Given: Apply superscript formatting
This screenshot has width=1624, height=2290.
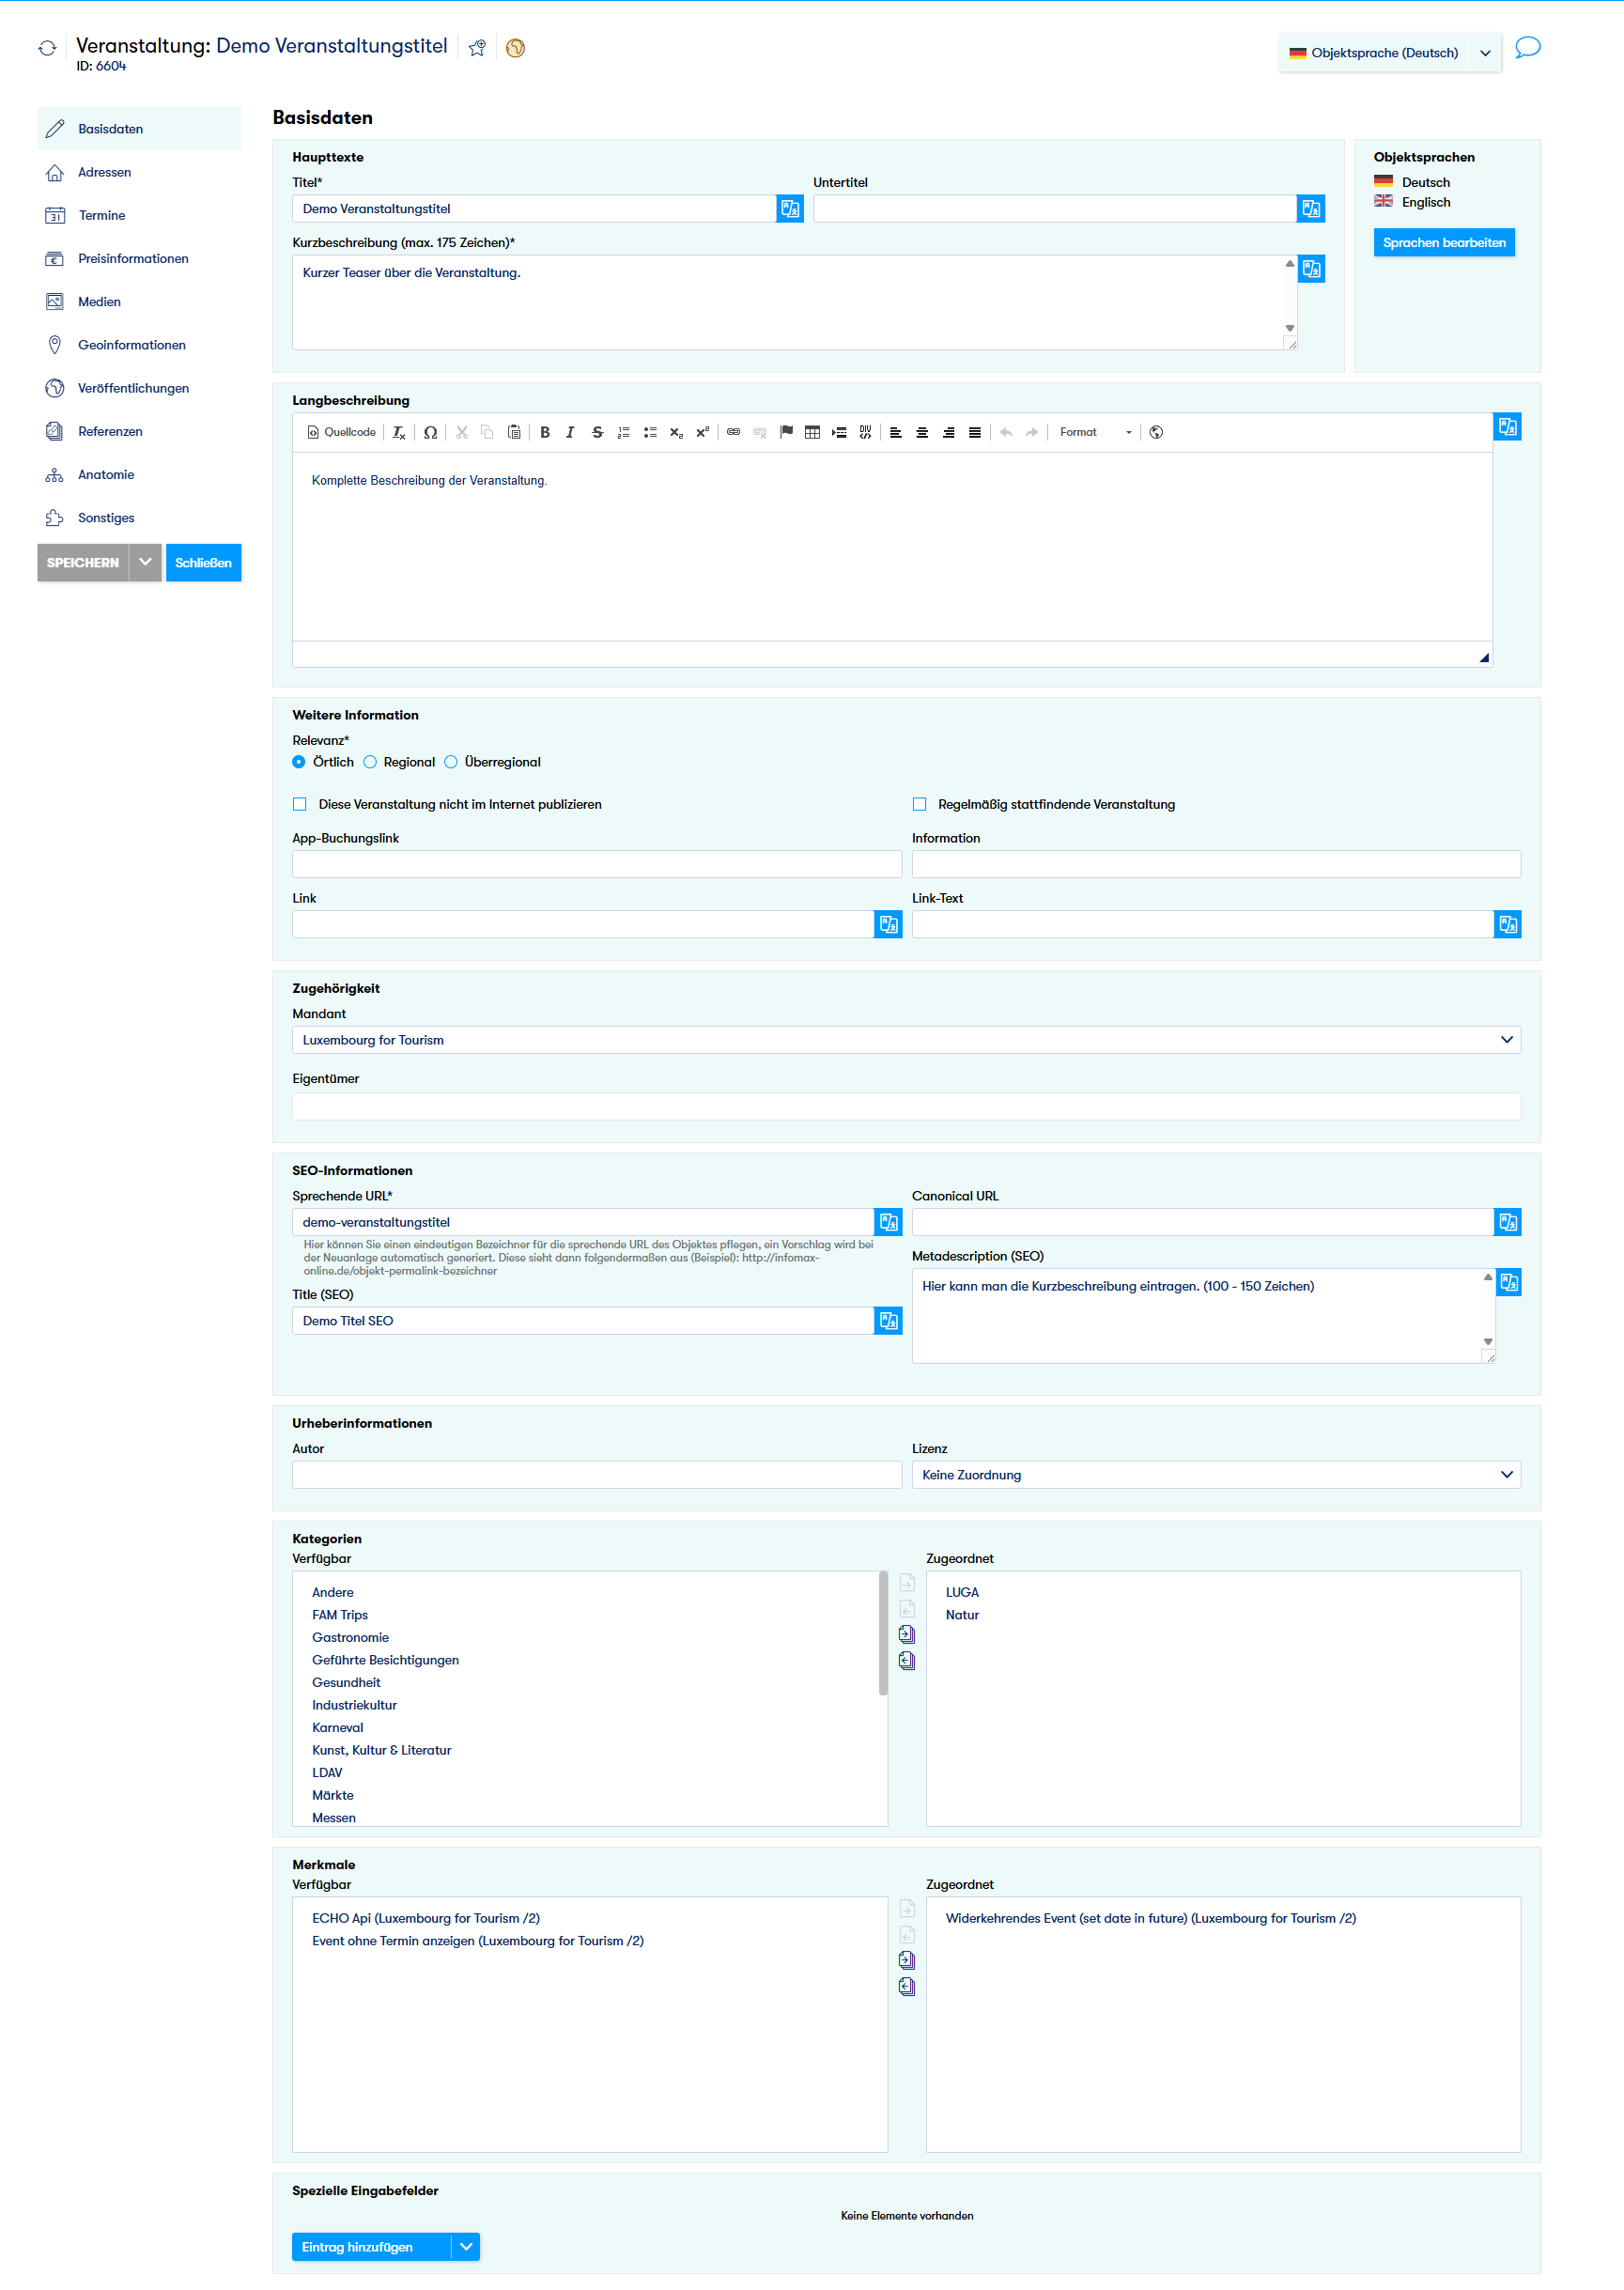Looking at the screenshot, I should click(702, 432).
